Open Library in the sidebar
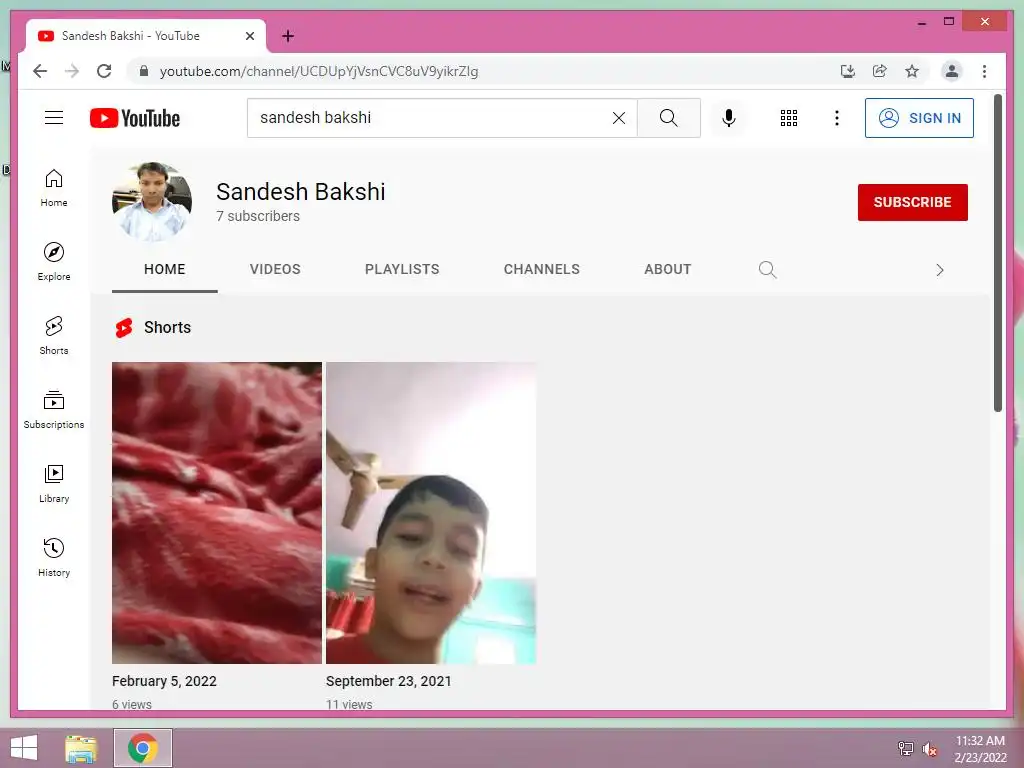Screen dimensions: 1024x768 coord(54,483)
